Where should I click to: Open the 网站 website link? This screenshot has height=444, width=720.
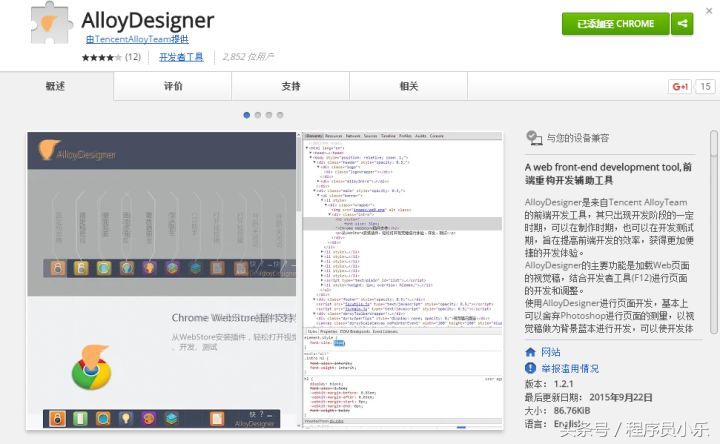point(551,352)
